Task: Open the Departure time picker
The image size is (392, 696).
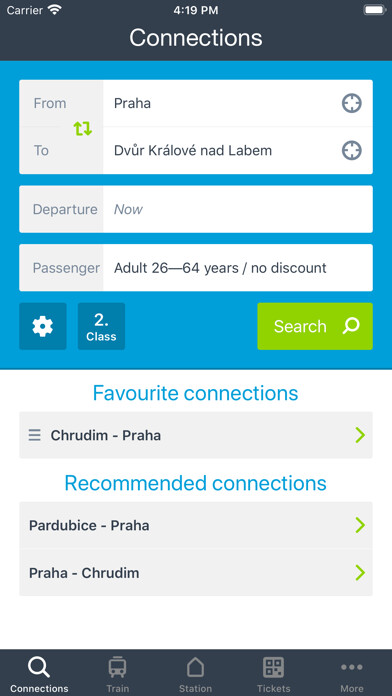Action: (196, 209)
